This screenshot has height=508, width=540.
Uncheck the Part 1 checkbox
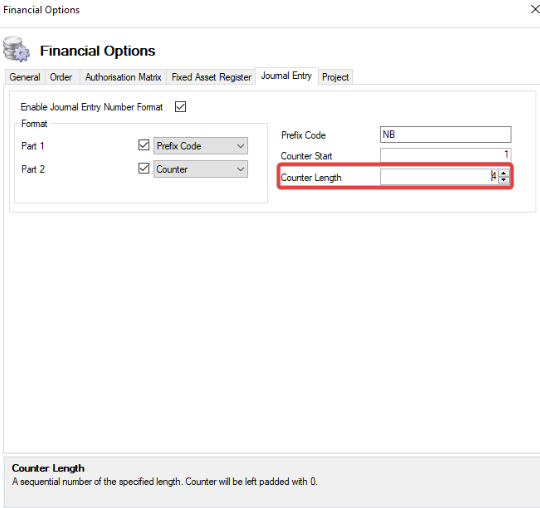click(144, 145)
